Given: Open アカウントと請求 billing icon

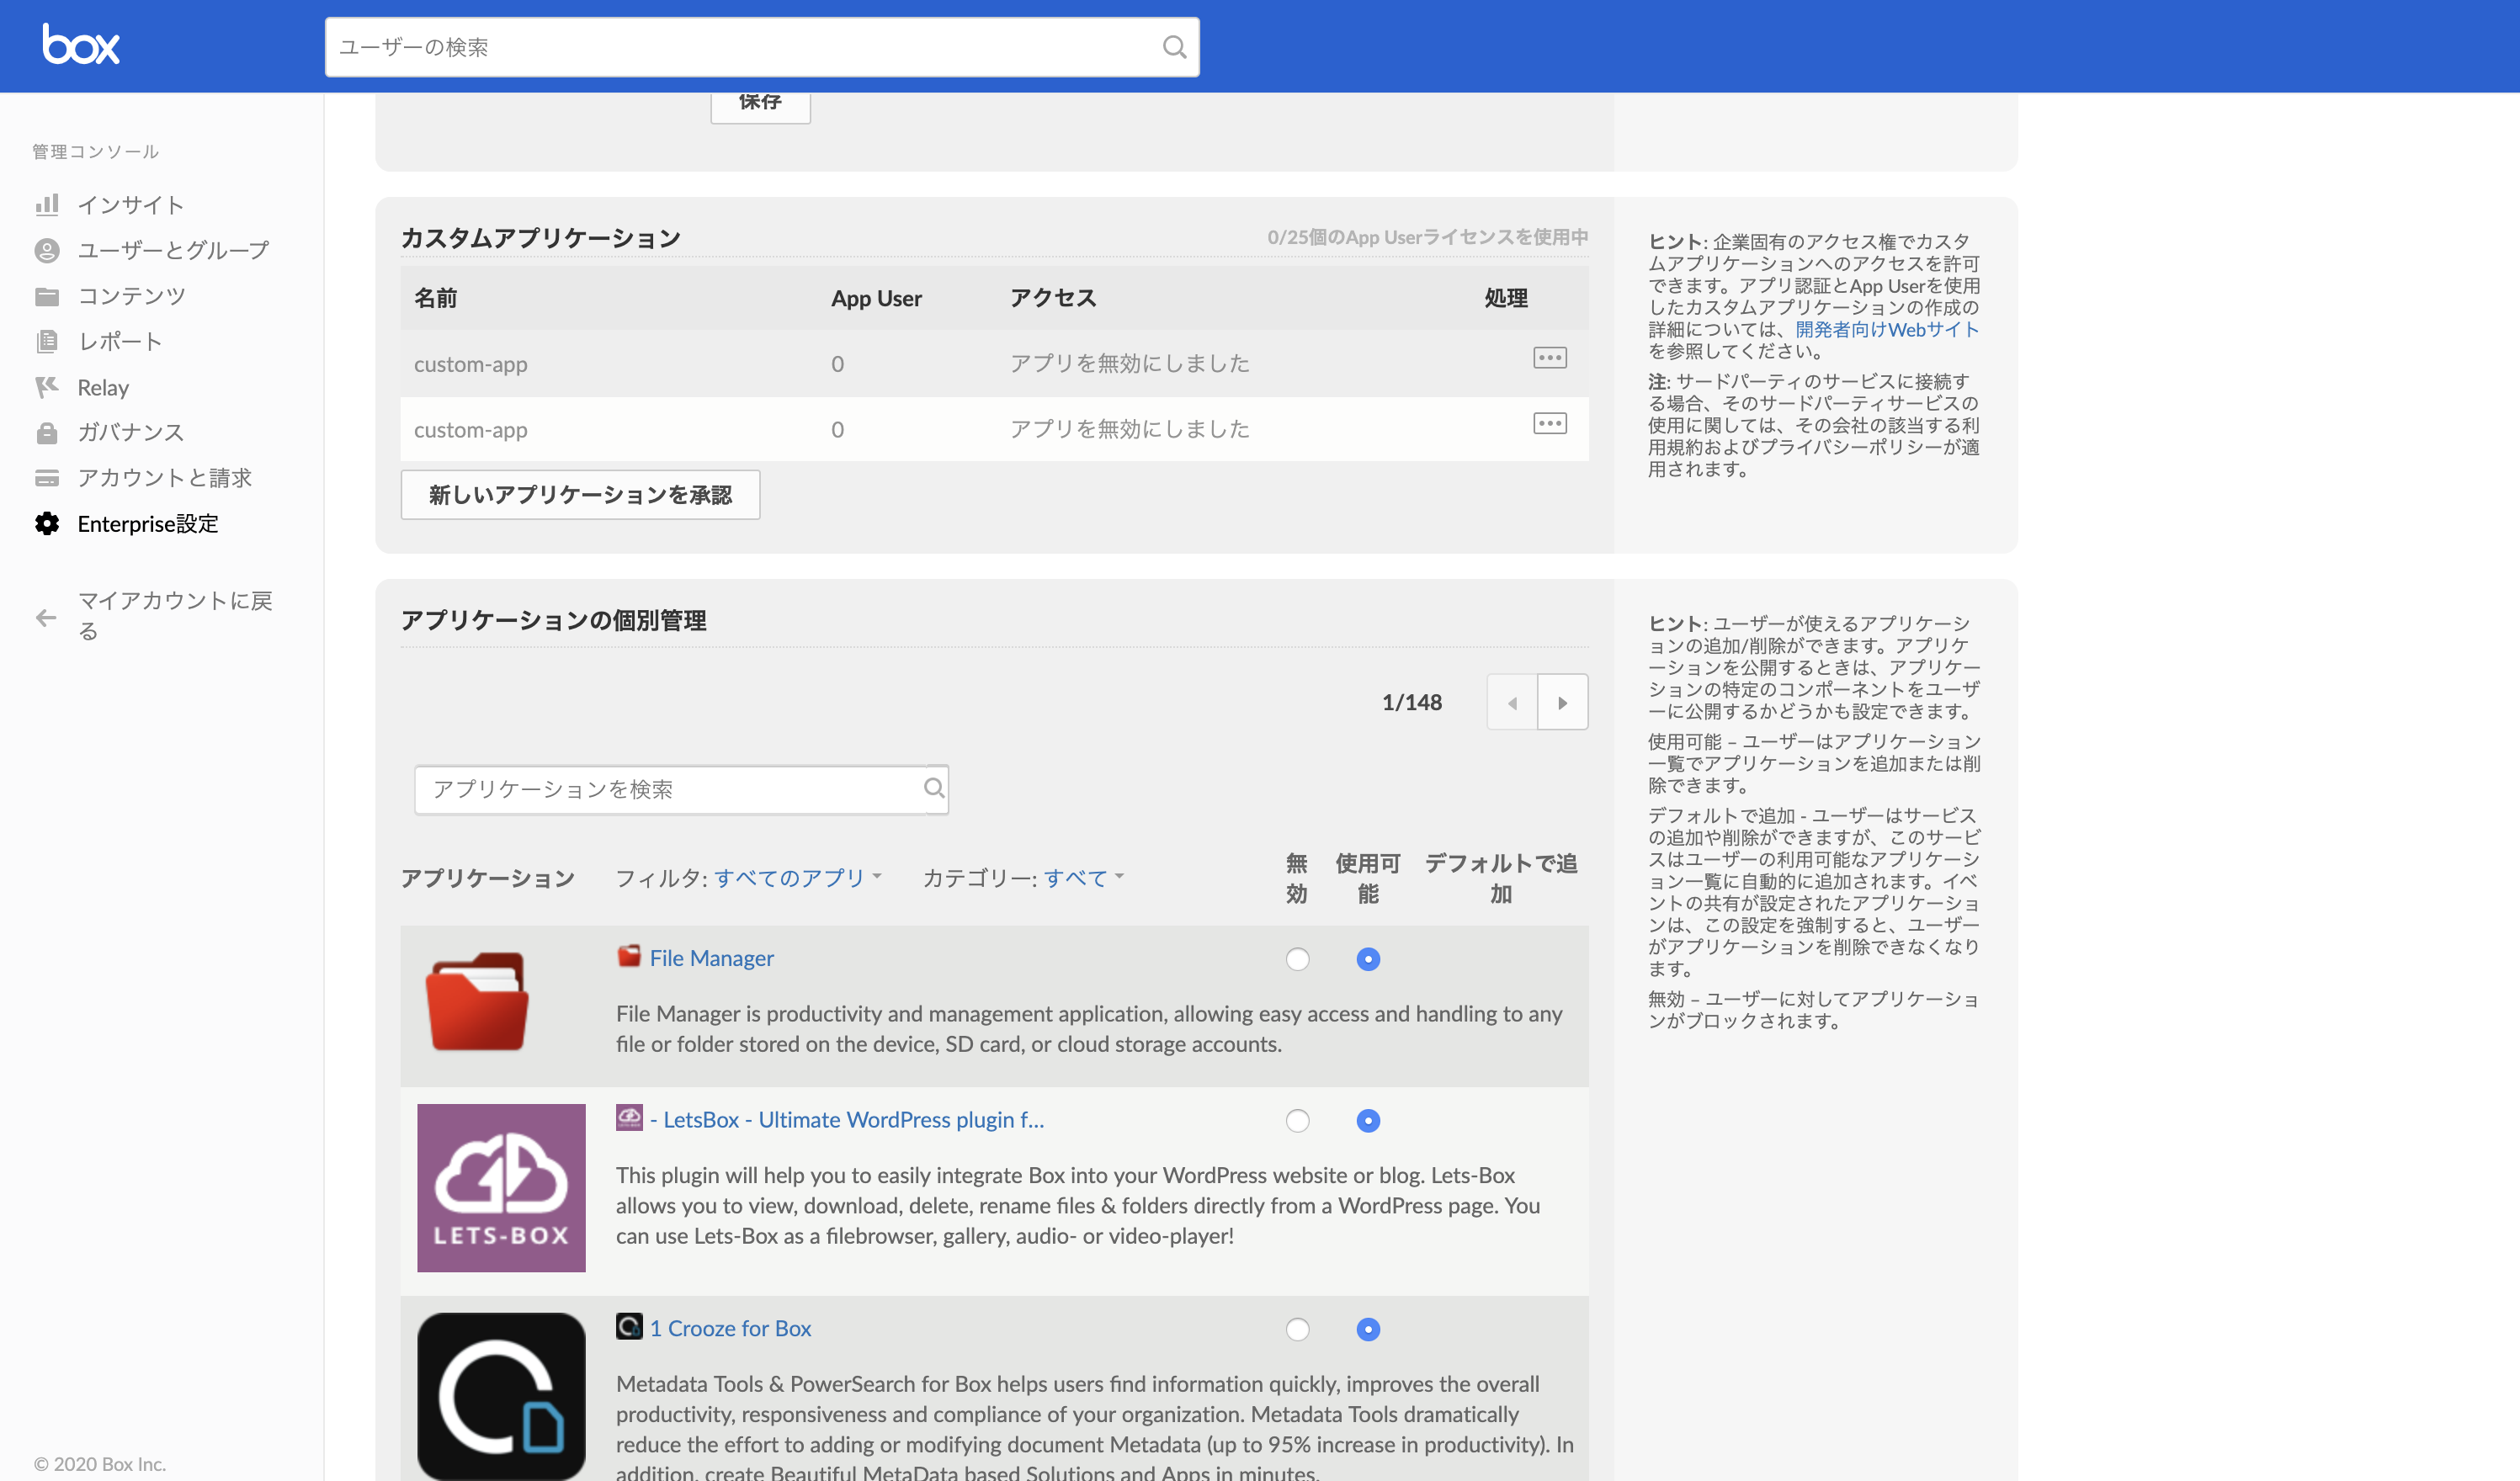Looking at the screenshot, I should (48, 478).
